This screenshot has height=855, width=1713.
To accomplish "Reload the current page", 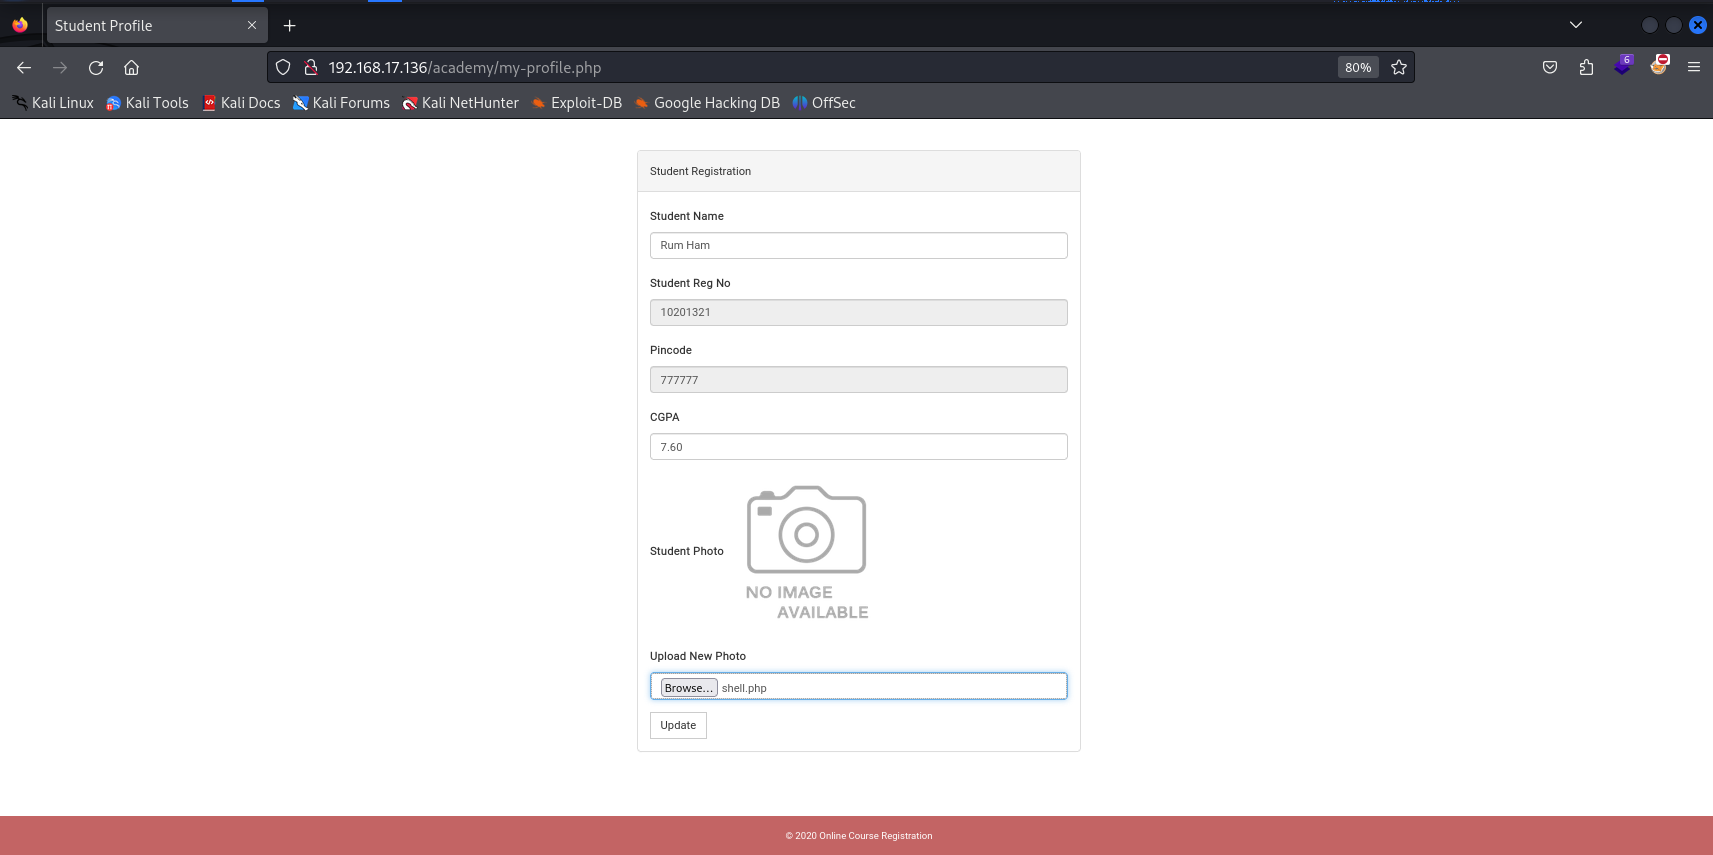I will [x=96, y=68].
